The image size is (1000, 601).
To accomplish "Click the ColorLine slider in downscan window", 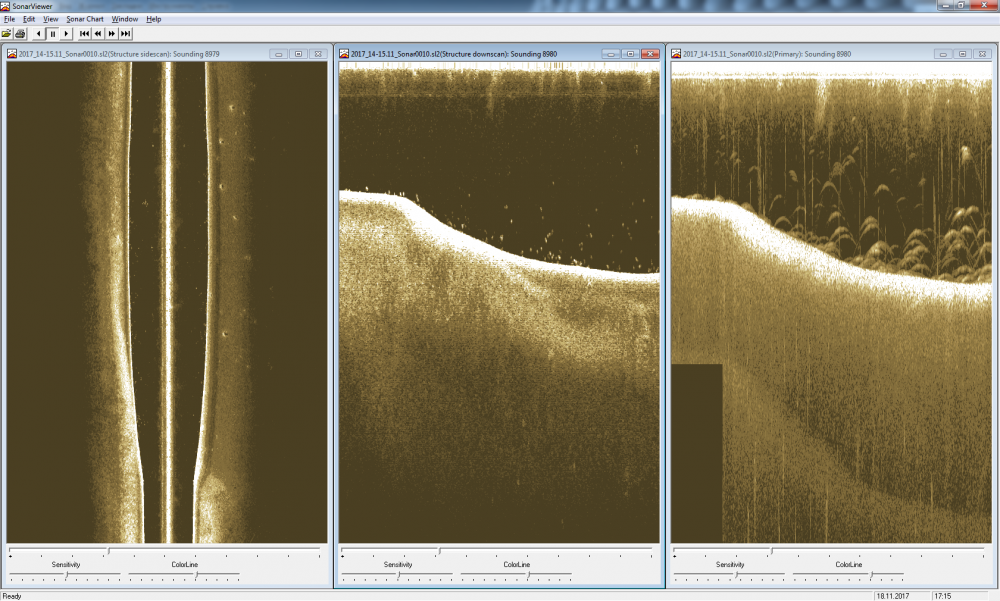I will pyautogui.click(x=516, y=575).
